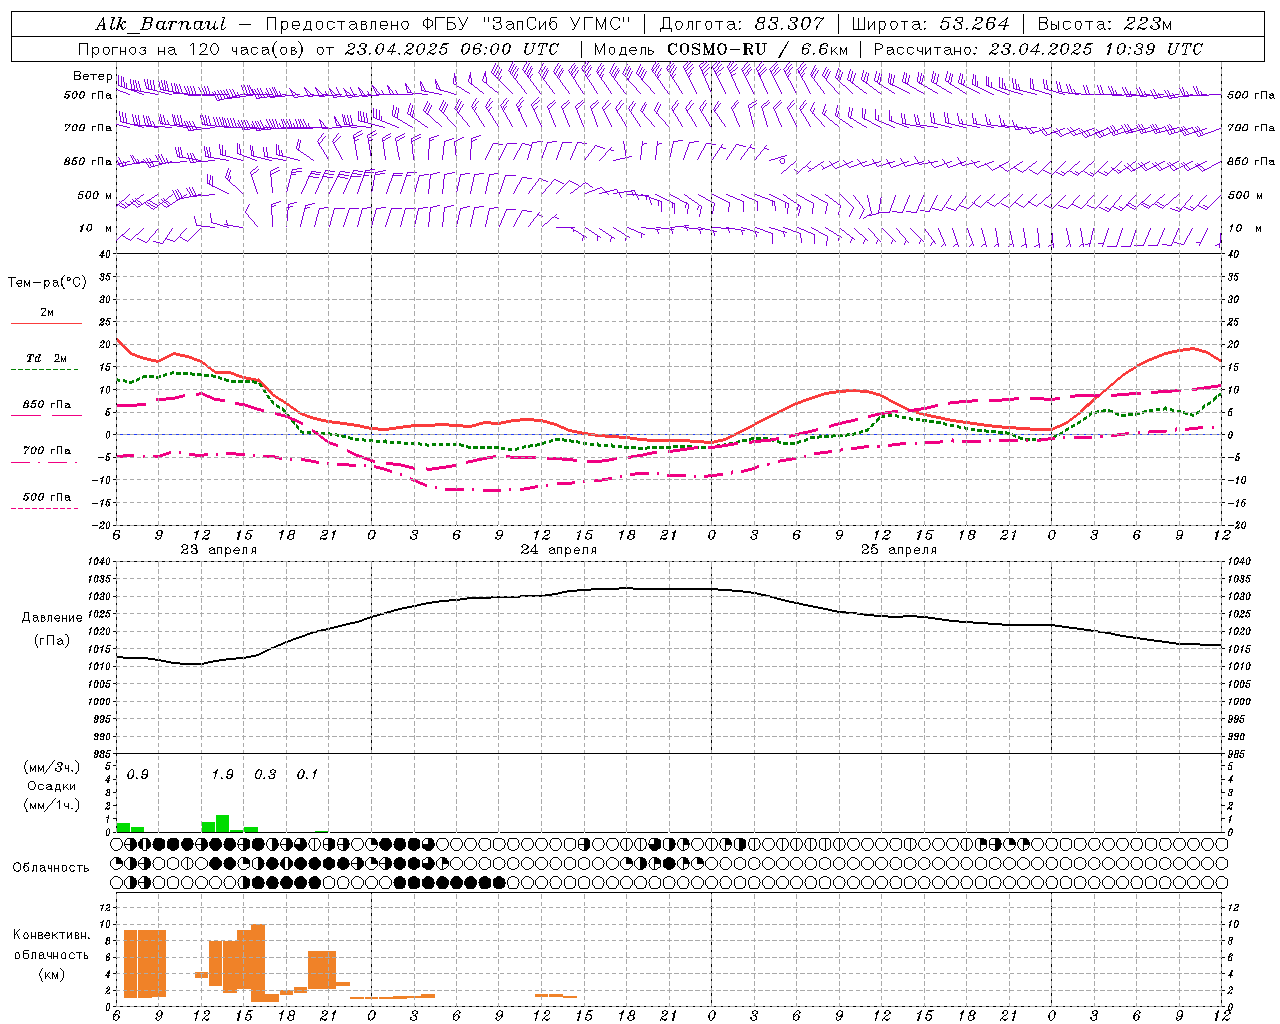The image size is (1280, 1024).
Task: Click the "Прогноз на 120 часа(ов)" text
Action: (x=193, y=49)
